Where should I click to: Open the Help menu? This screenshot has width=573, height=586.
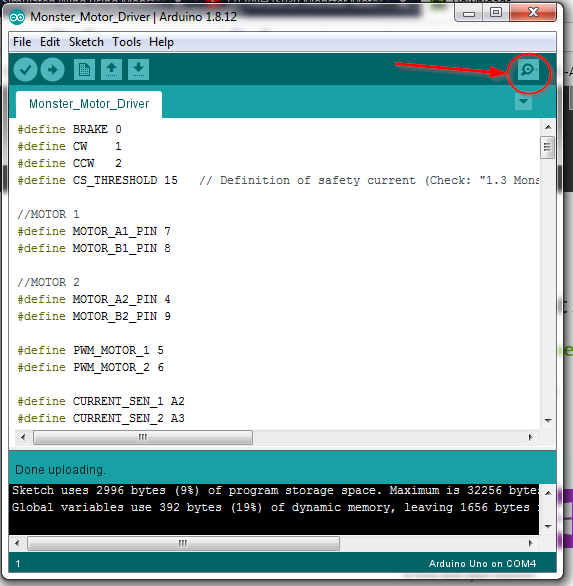pos(161,42)
